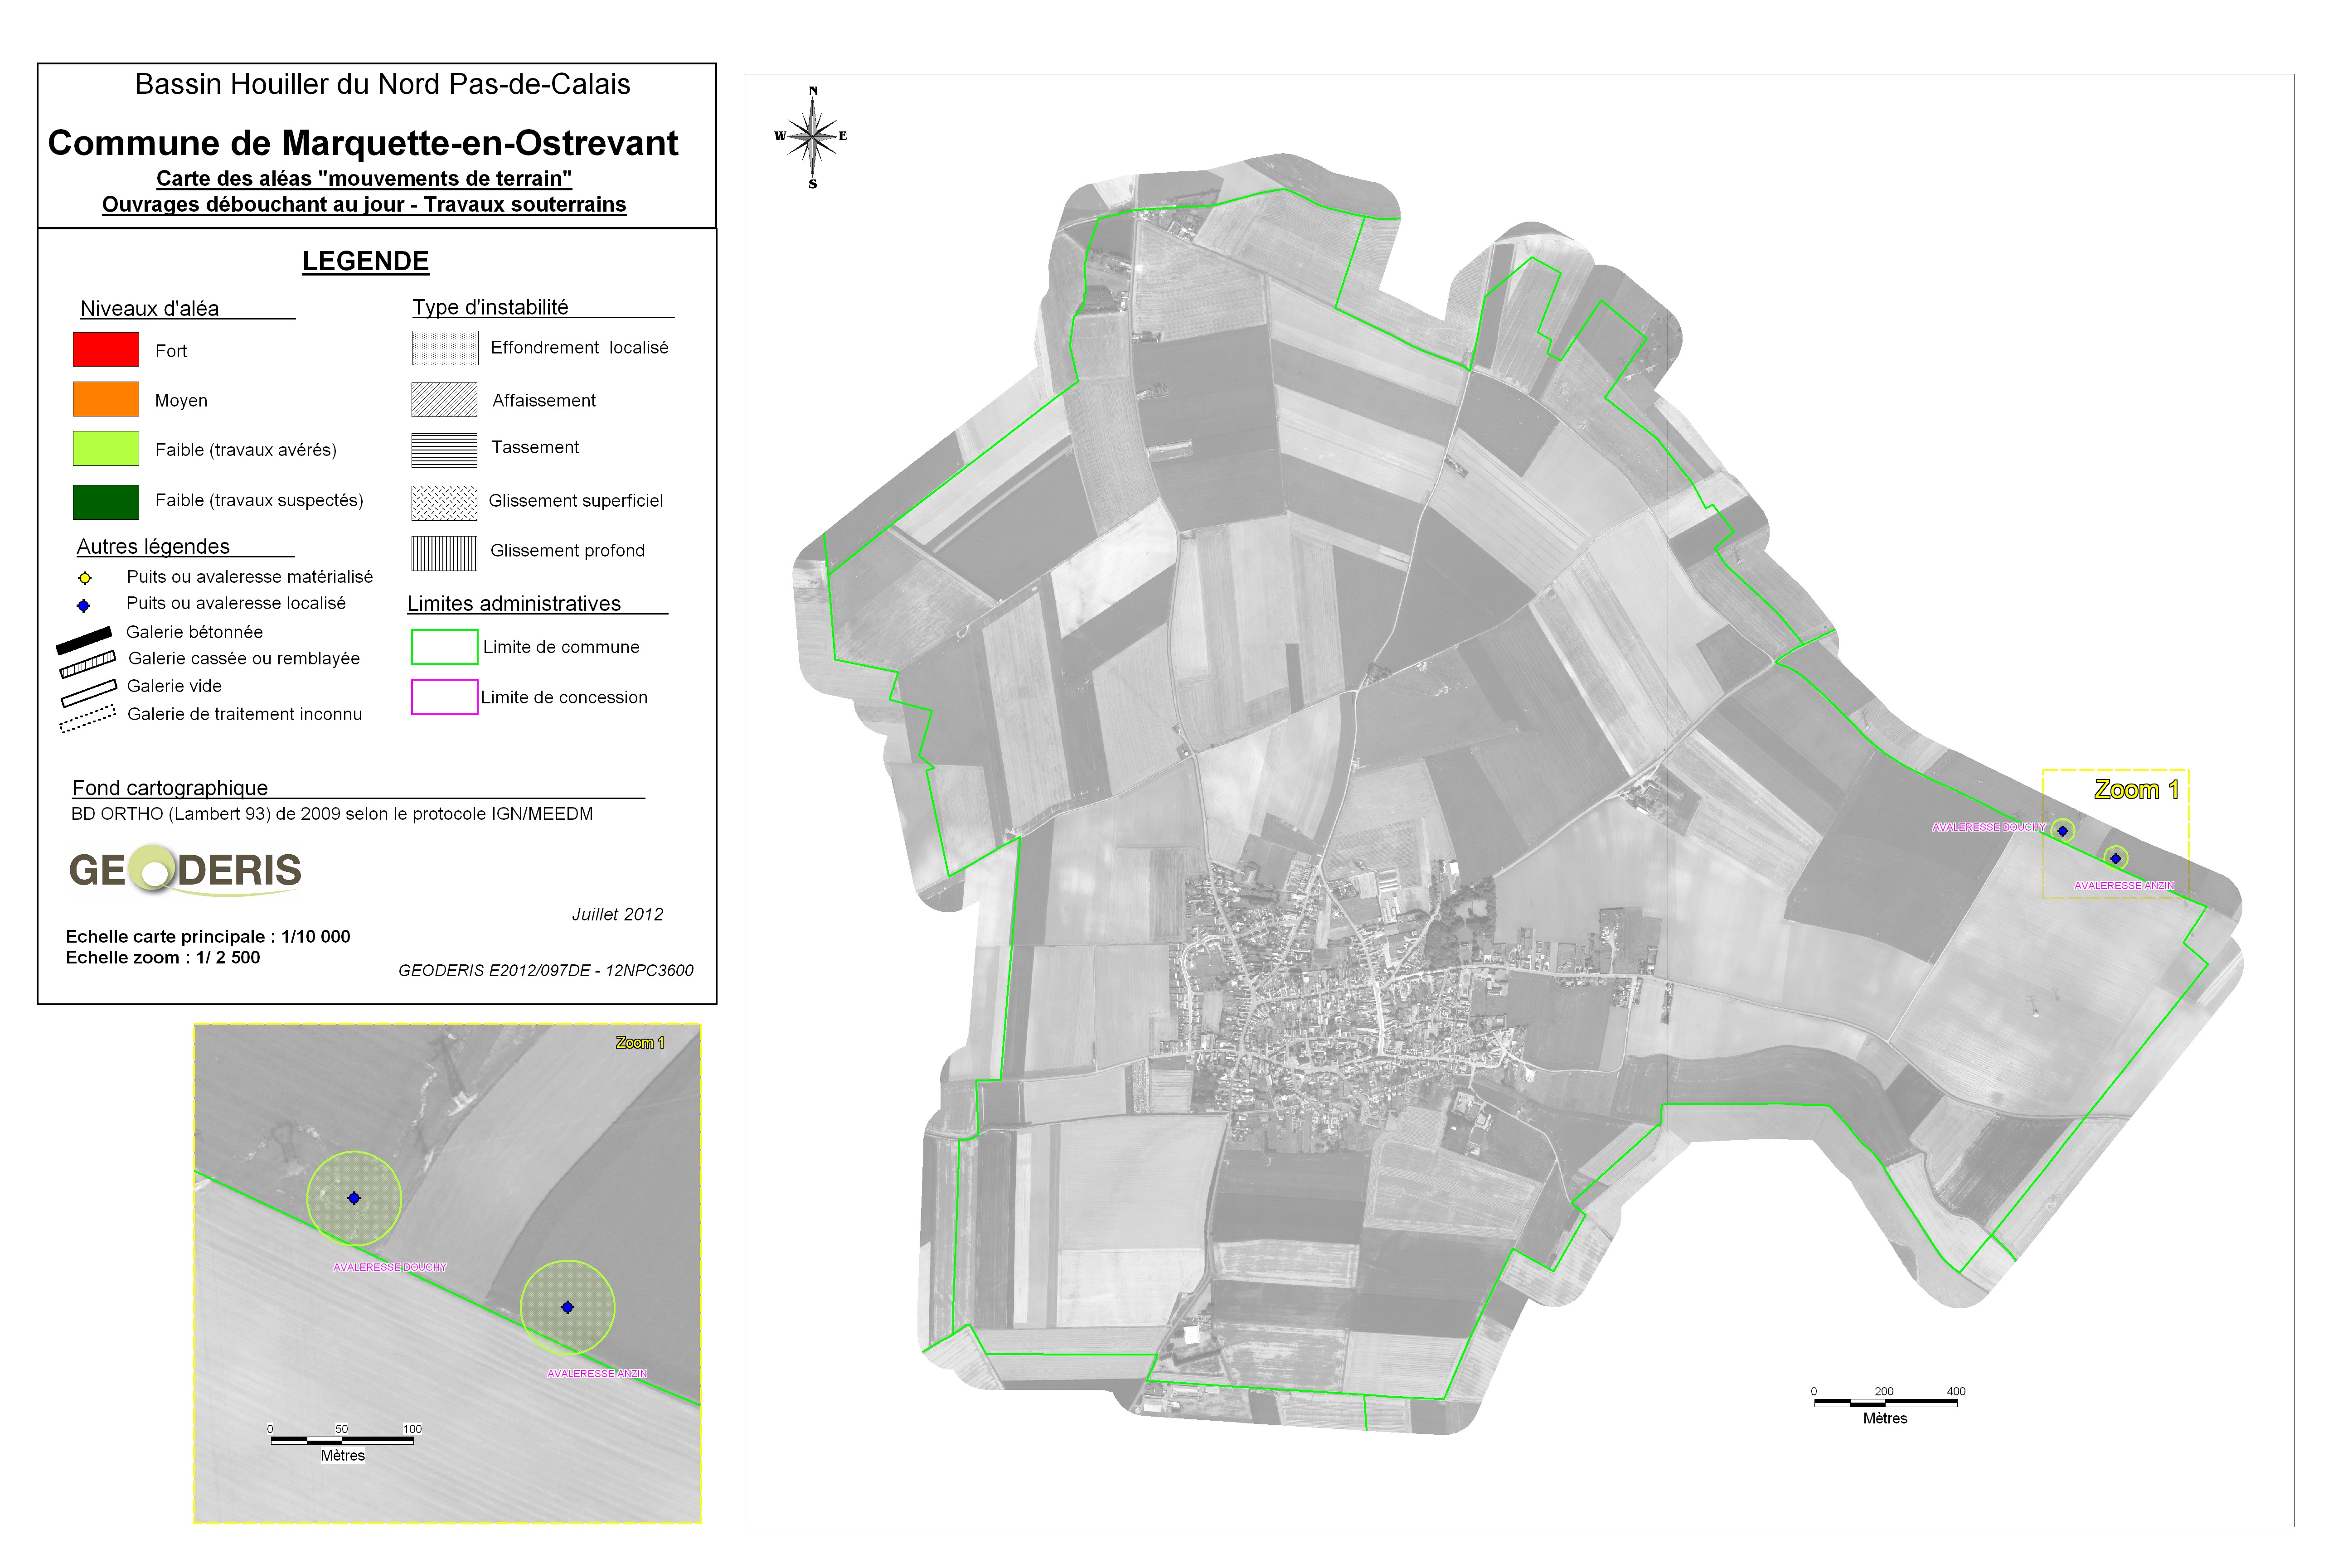Click the yellow diamond Puits matérialisé symbol

click(85, 578)
